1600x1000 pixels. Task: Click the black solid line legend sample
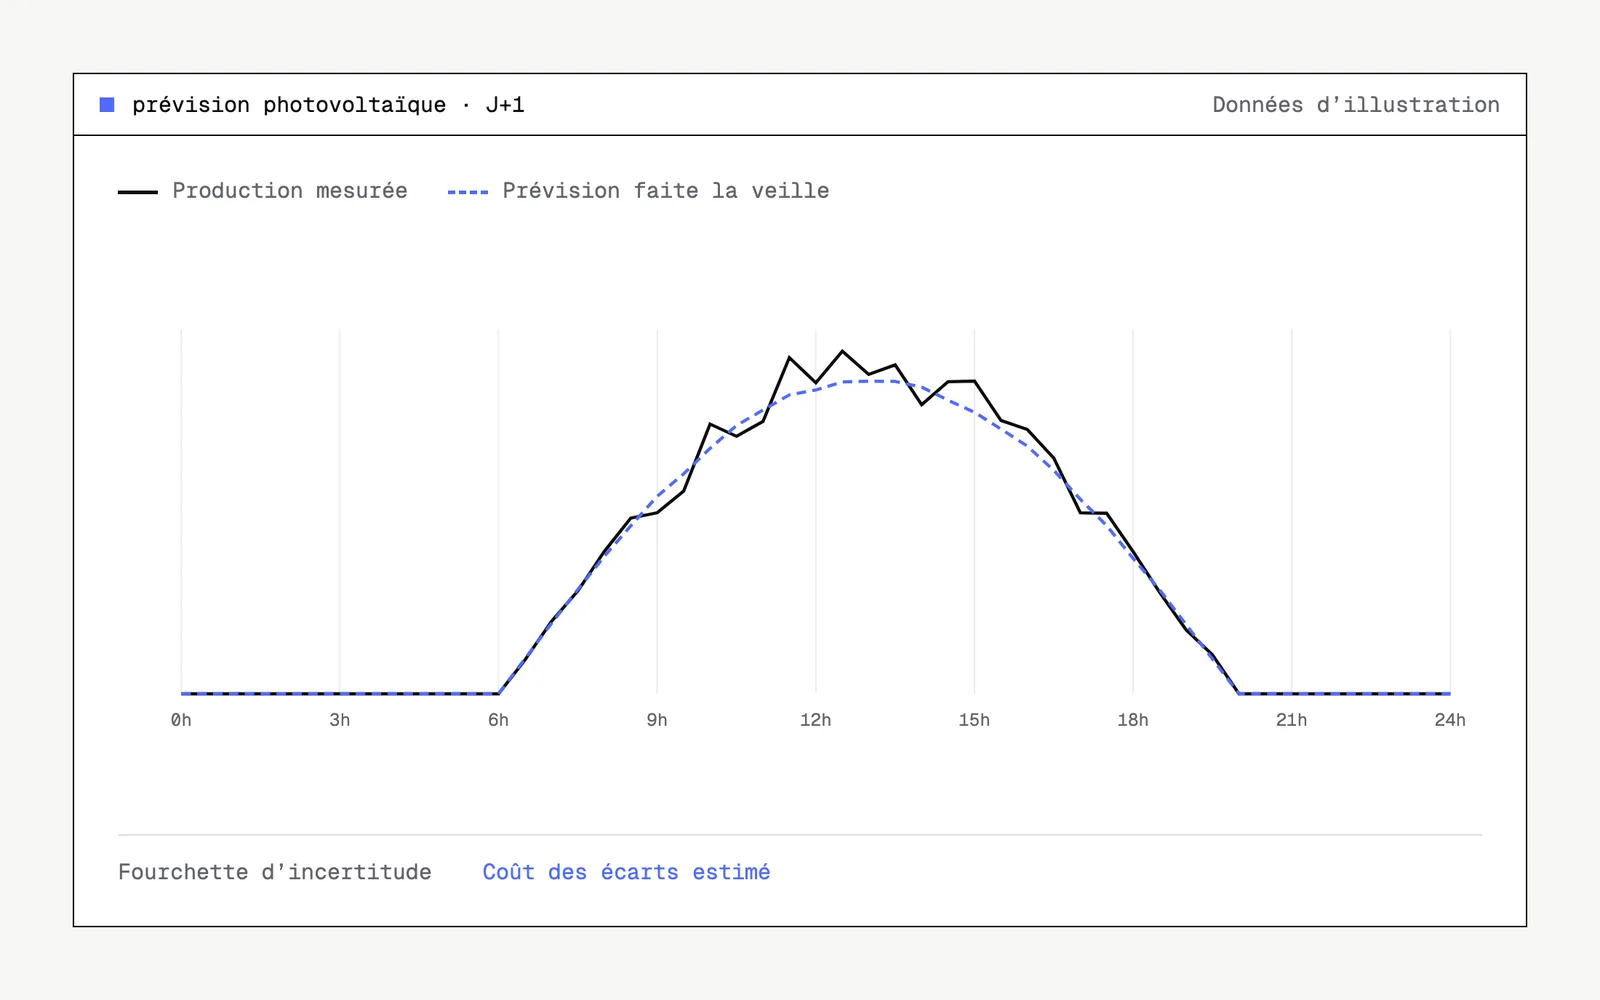[x=138, y=192]
